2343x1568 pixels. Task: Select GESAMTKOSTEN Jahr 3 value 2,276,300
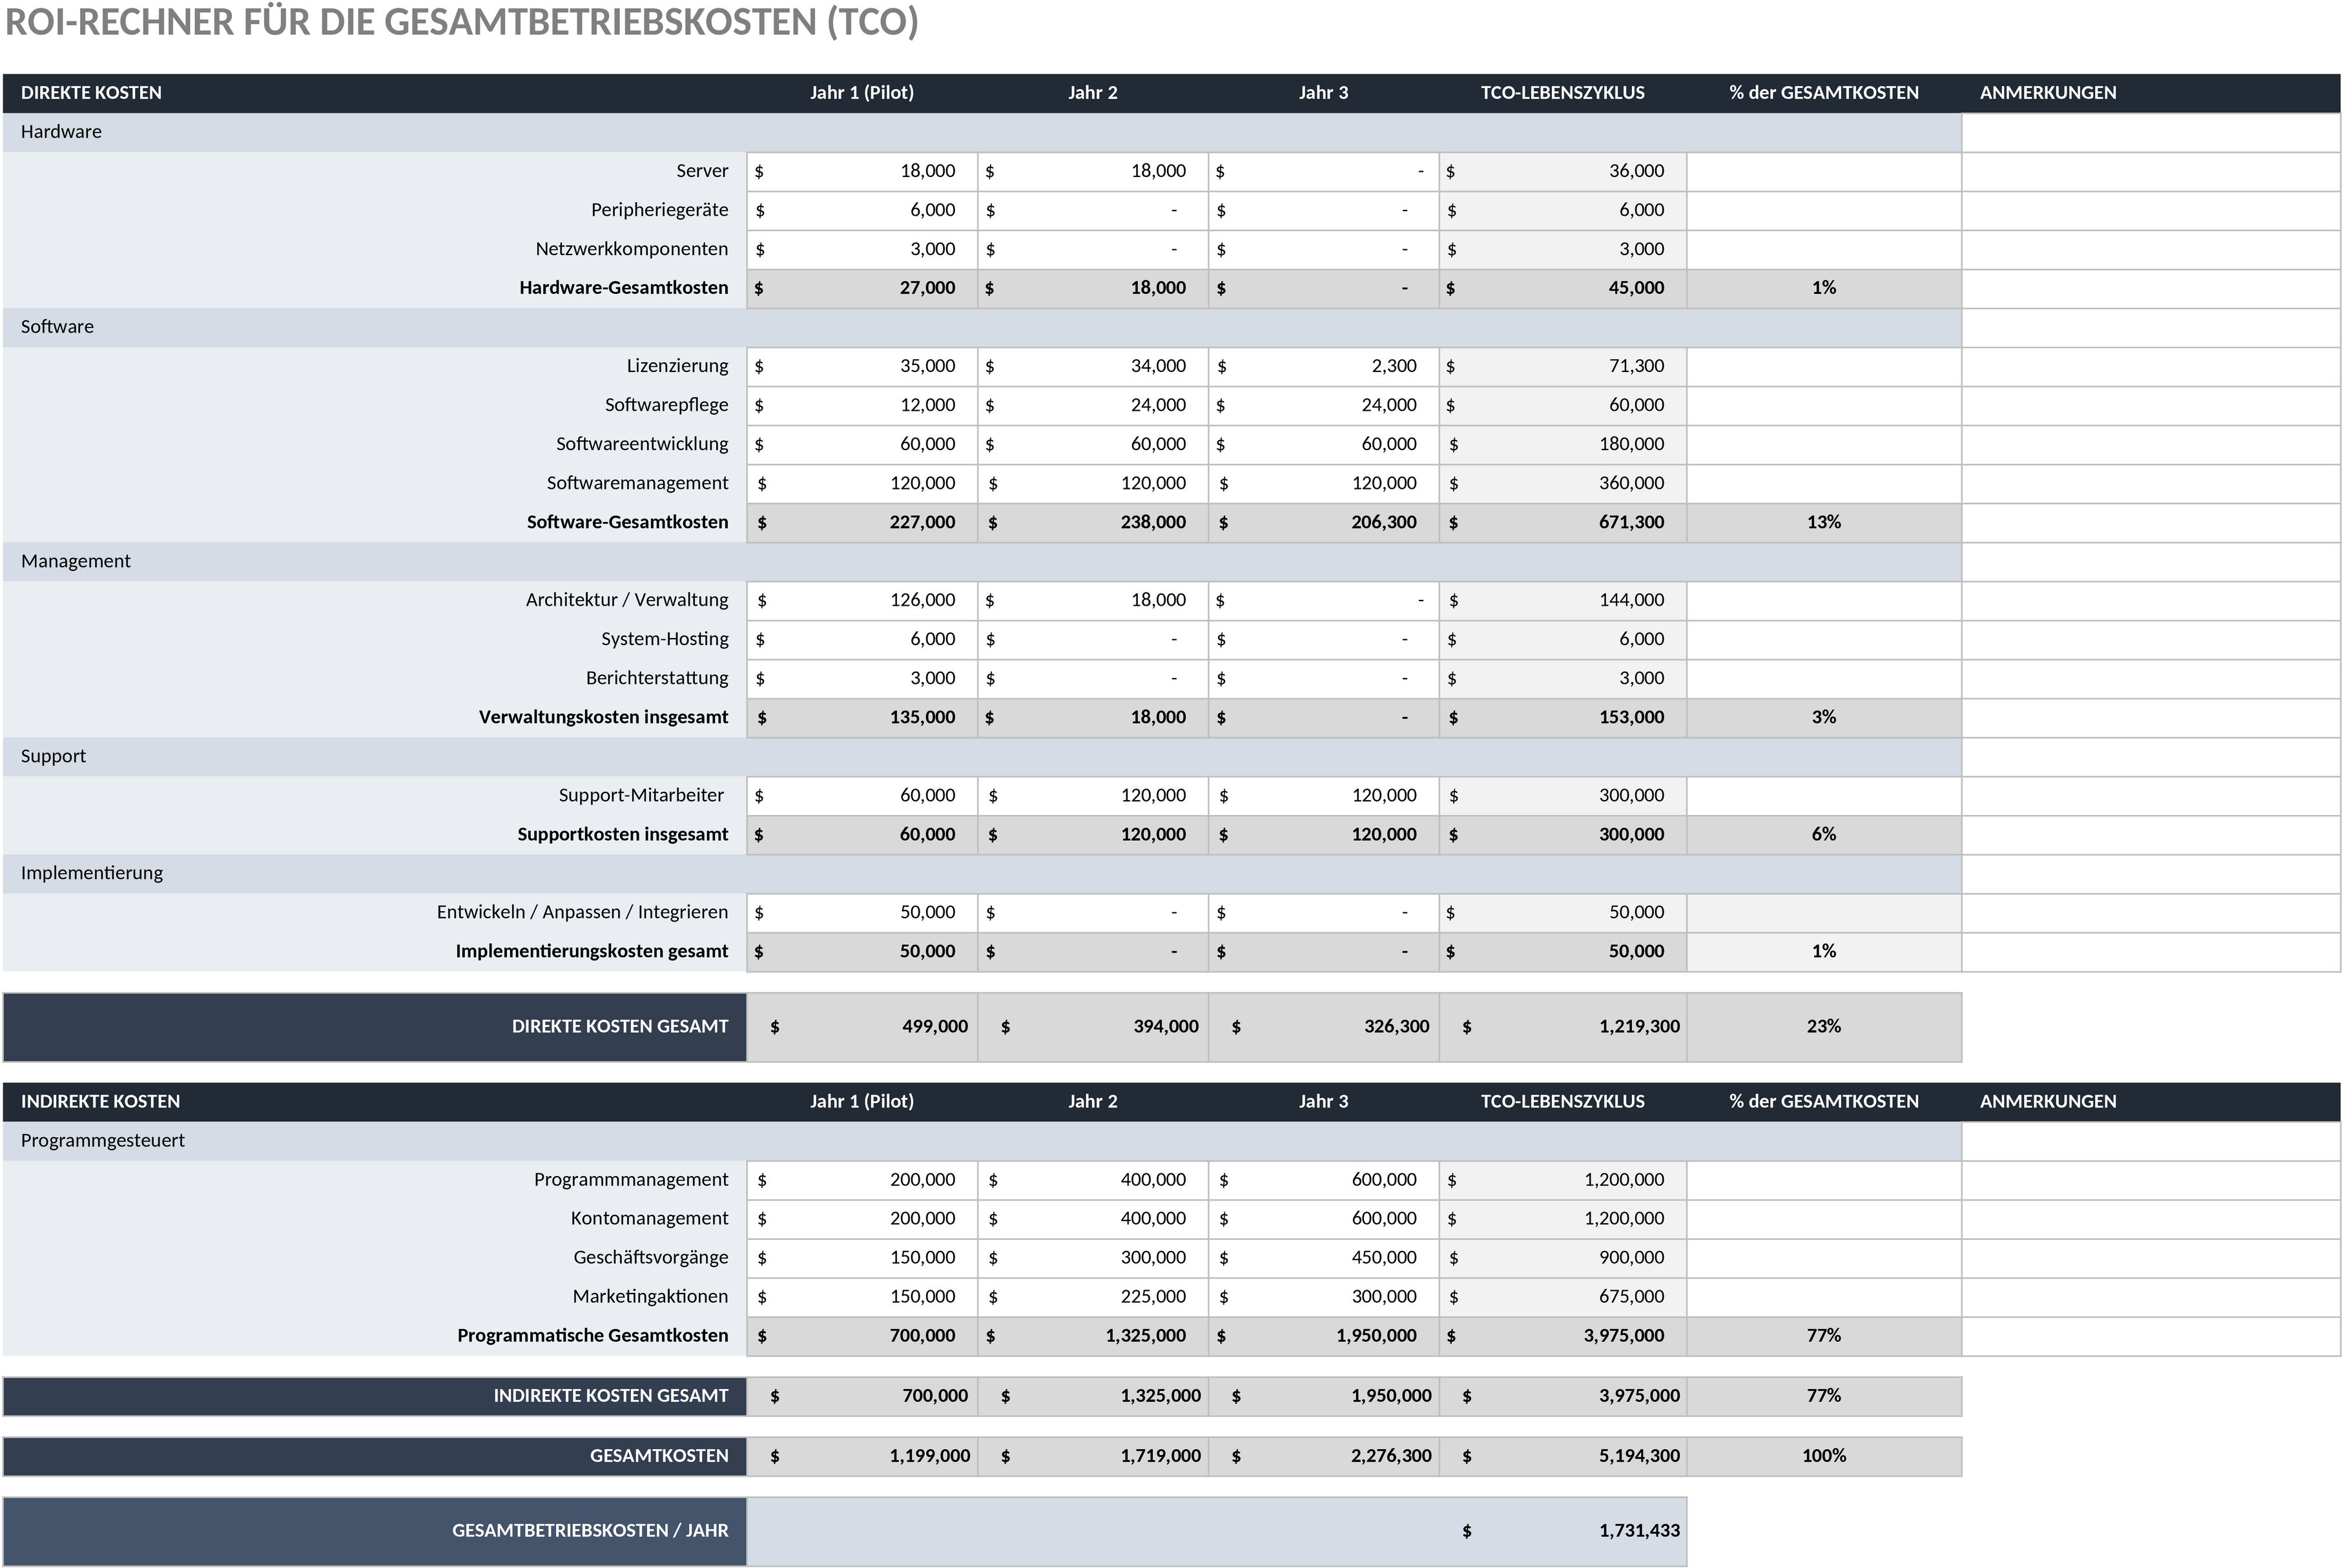1323,1456
